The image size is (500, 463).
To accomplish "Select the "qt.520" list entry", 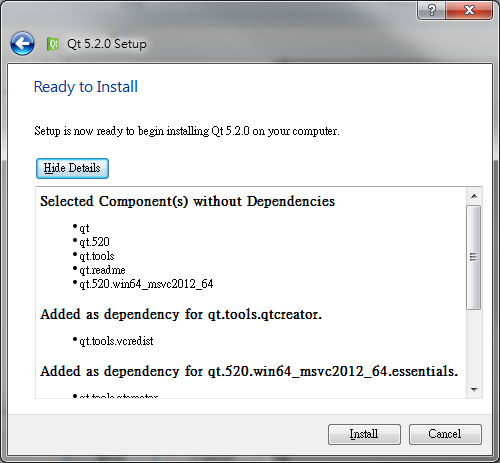I will 94,242.
